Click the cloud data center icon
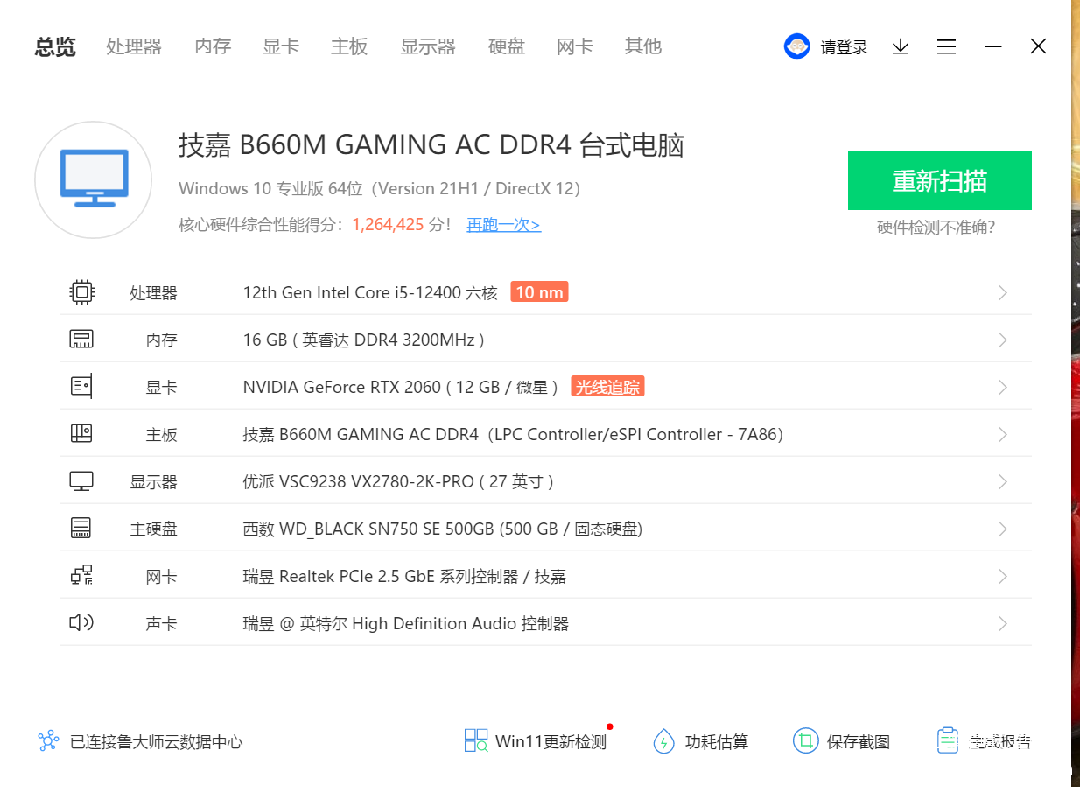The image size is (1080, 787). point(49,741)
